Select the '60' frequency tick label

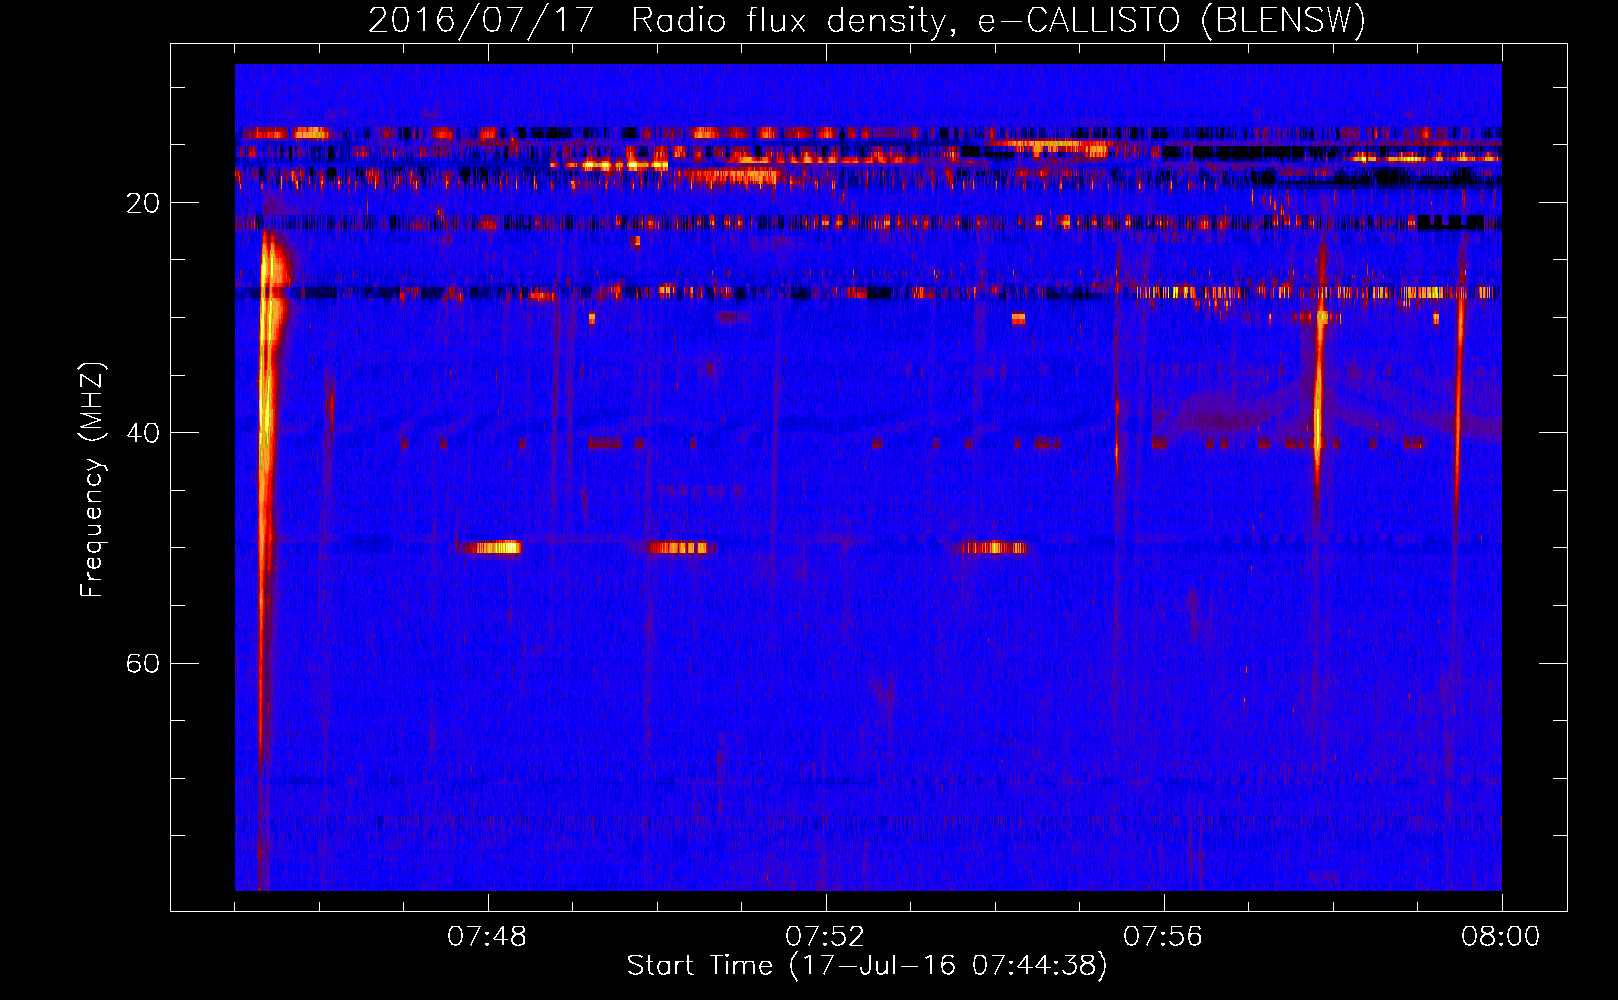coord(143,663)
